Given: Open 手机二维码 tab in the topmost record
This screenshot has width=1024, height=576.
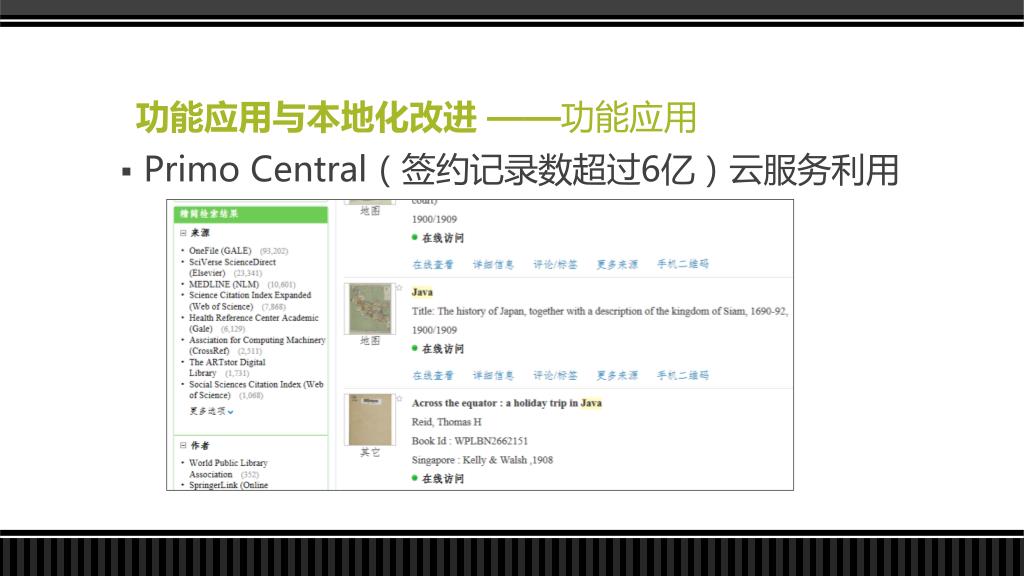Looking at the screenshot, I should [x=682, y=264].
